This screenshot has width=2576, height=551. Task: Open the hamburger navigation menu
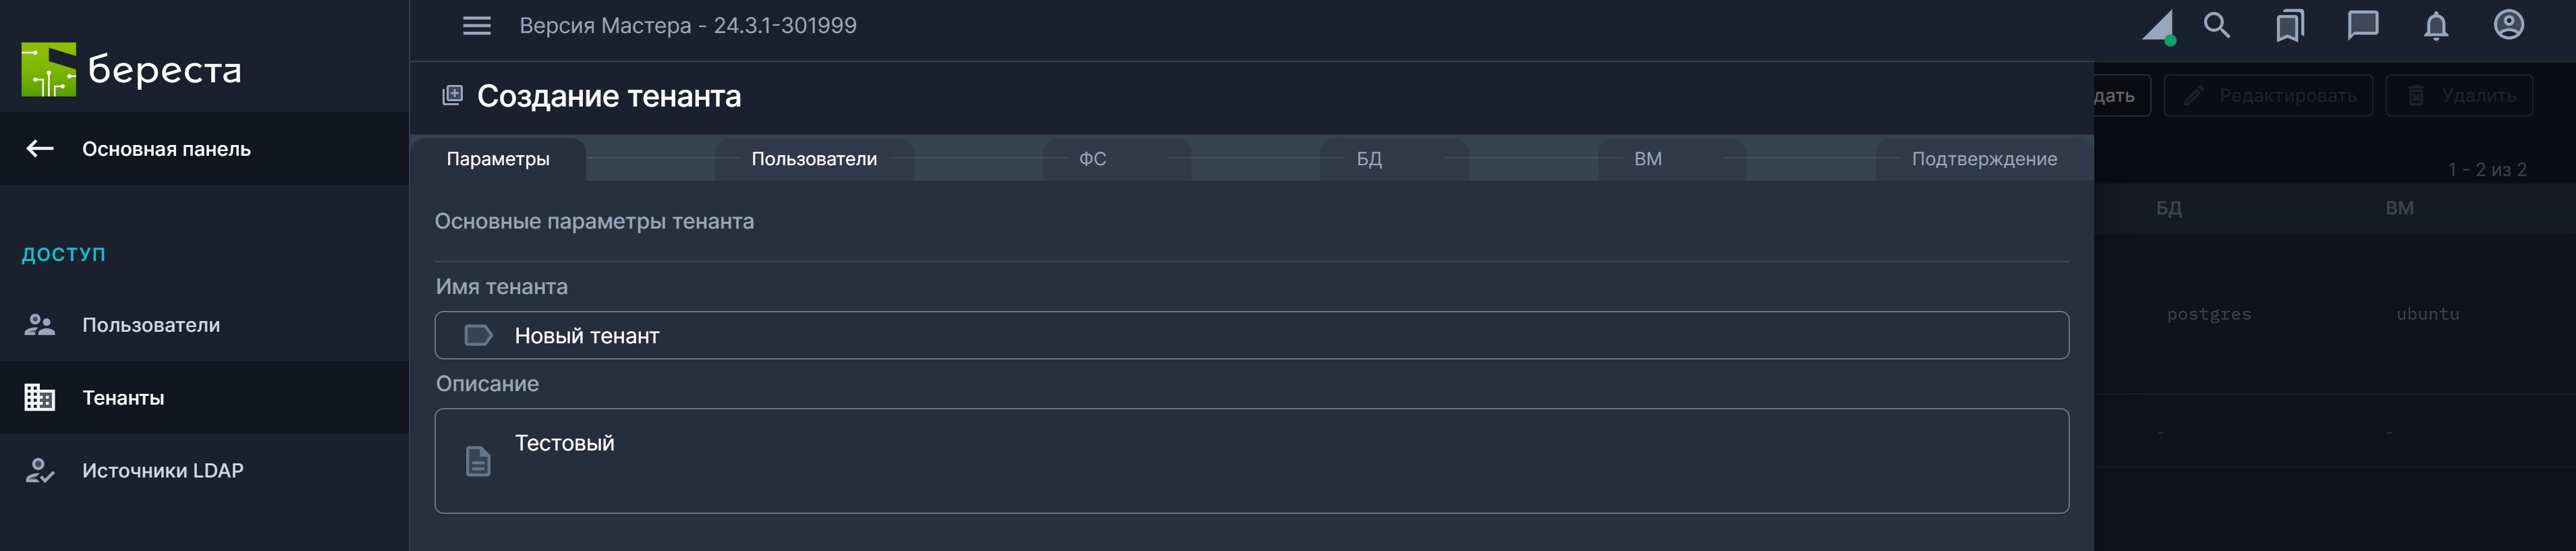pyautogui.click(x=476, y=26)
